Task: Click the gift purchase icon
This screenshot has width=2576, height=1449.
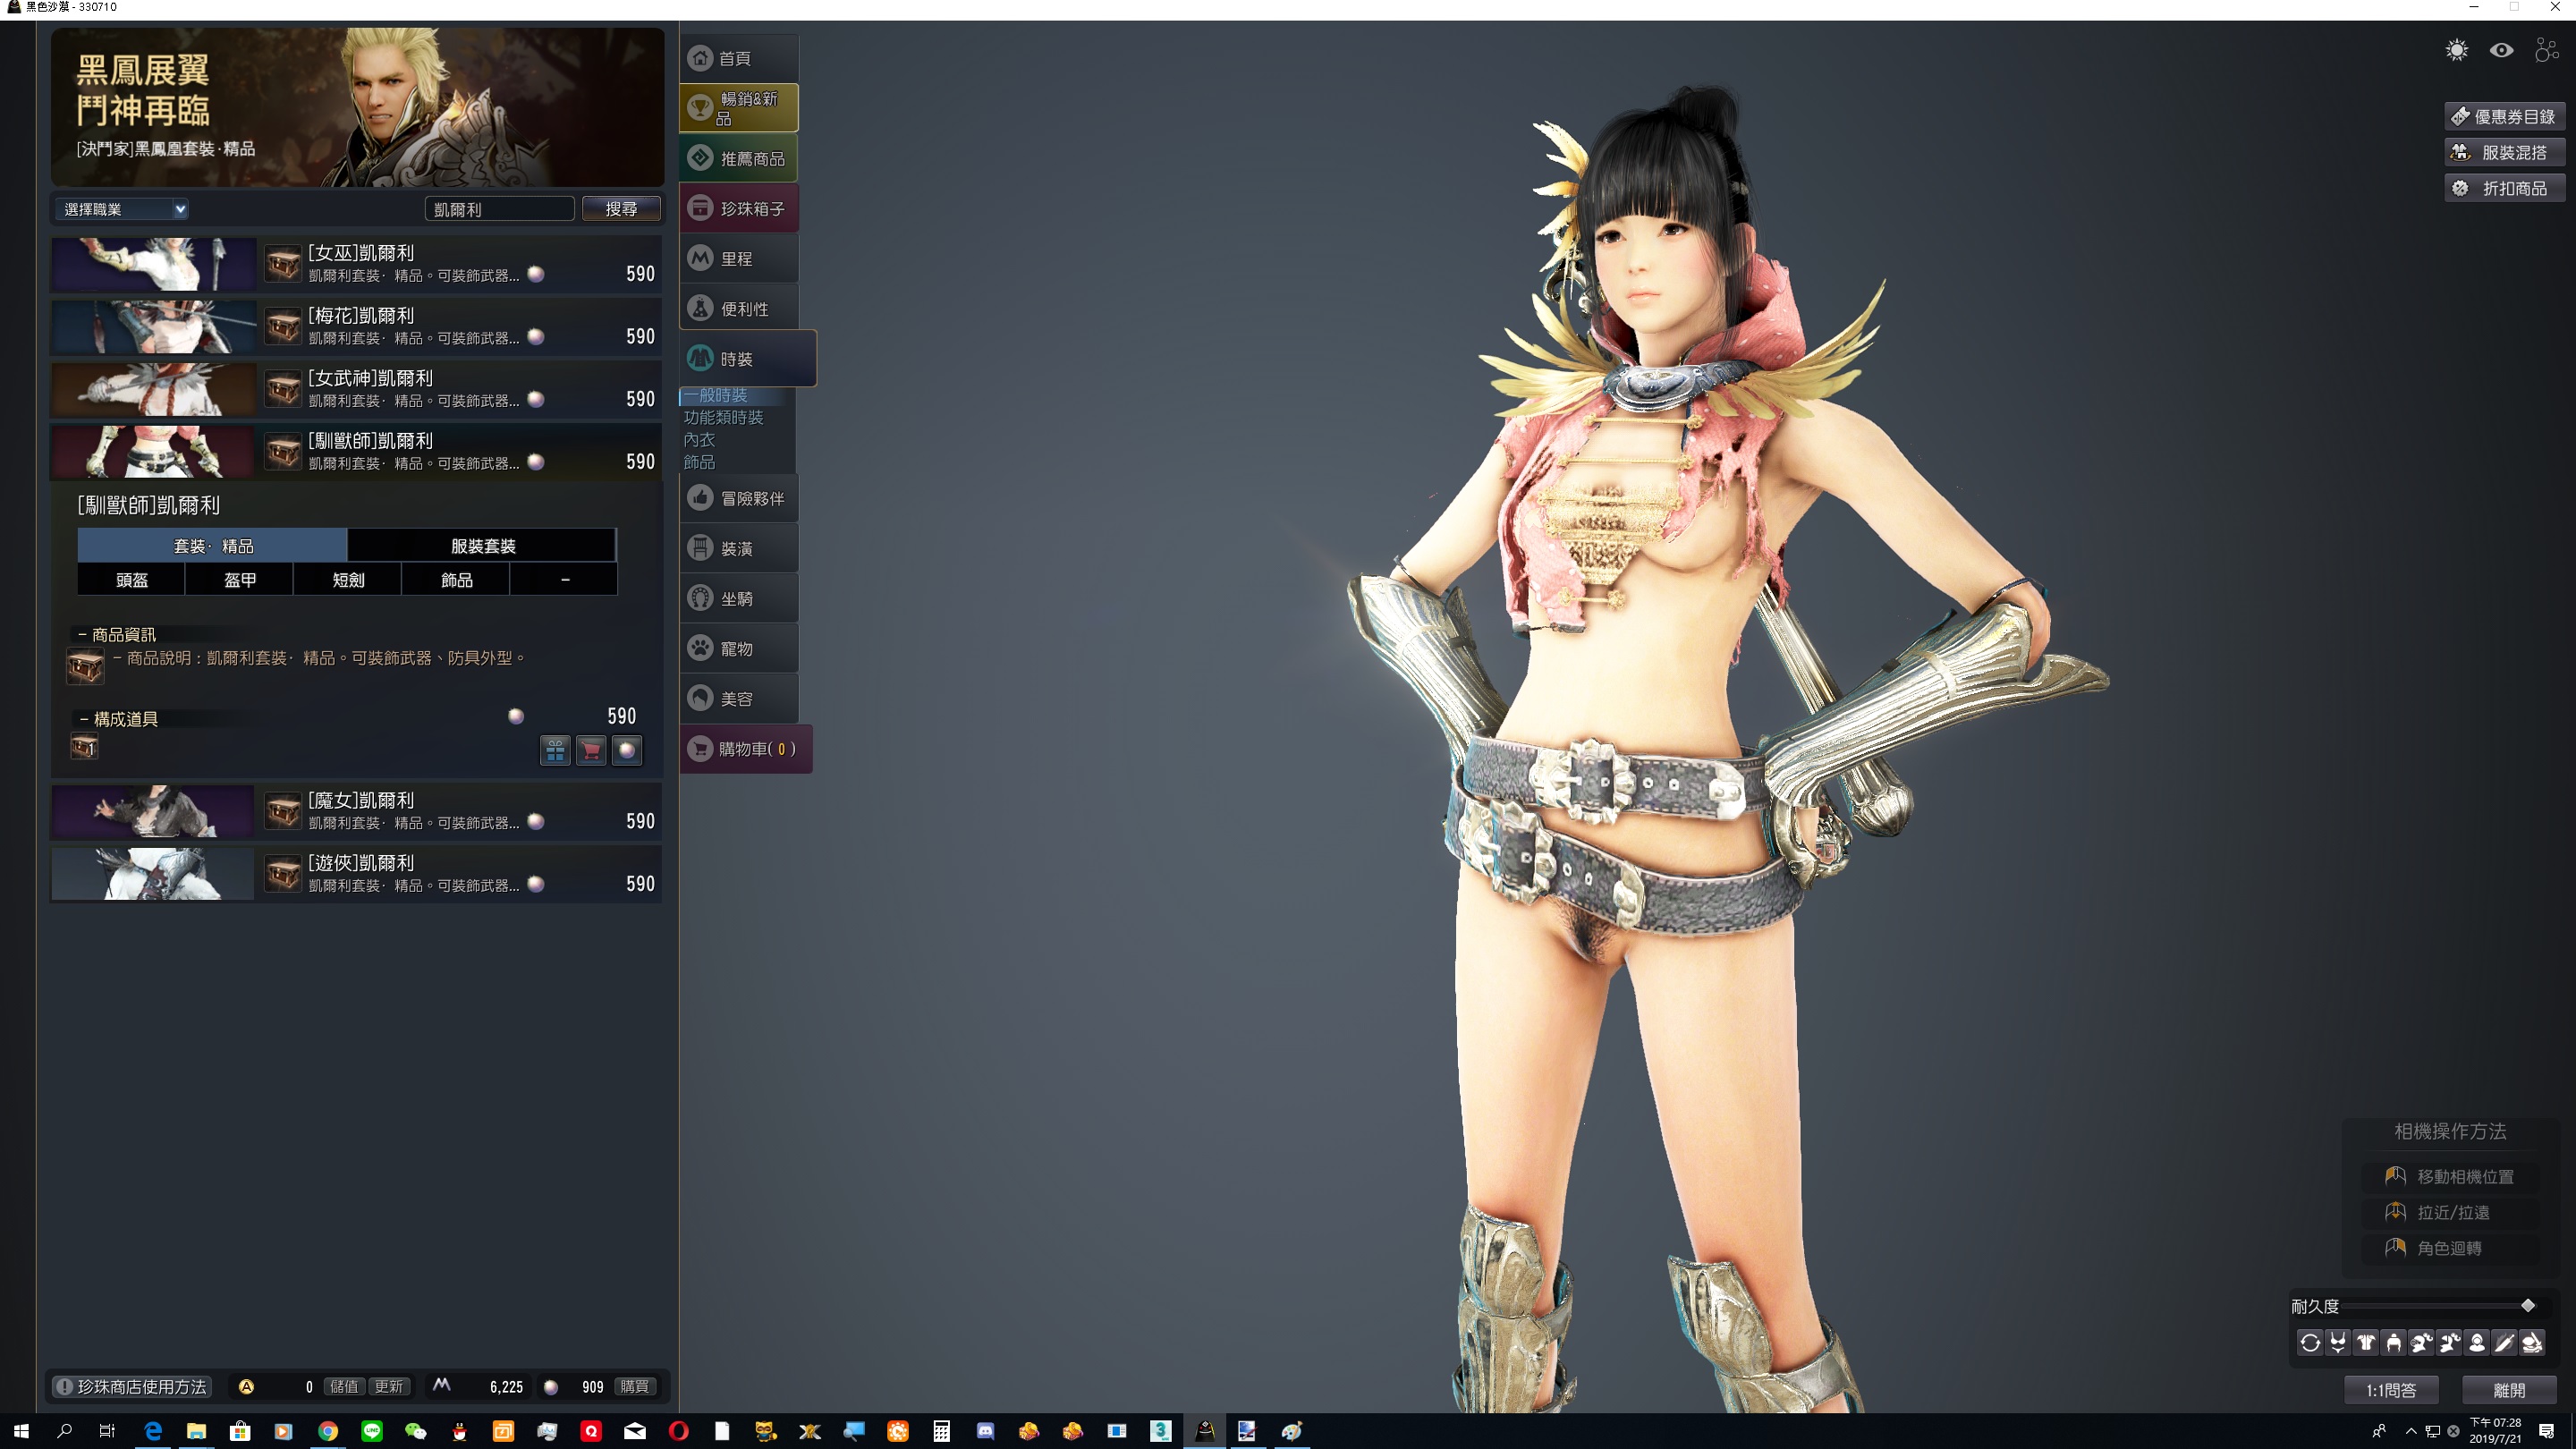Action: [x=555, y=750]
